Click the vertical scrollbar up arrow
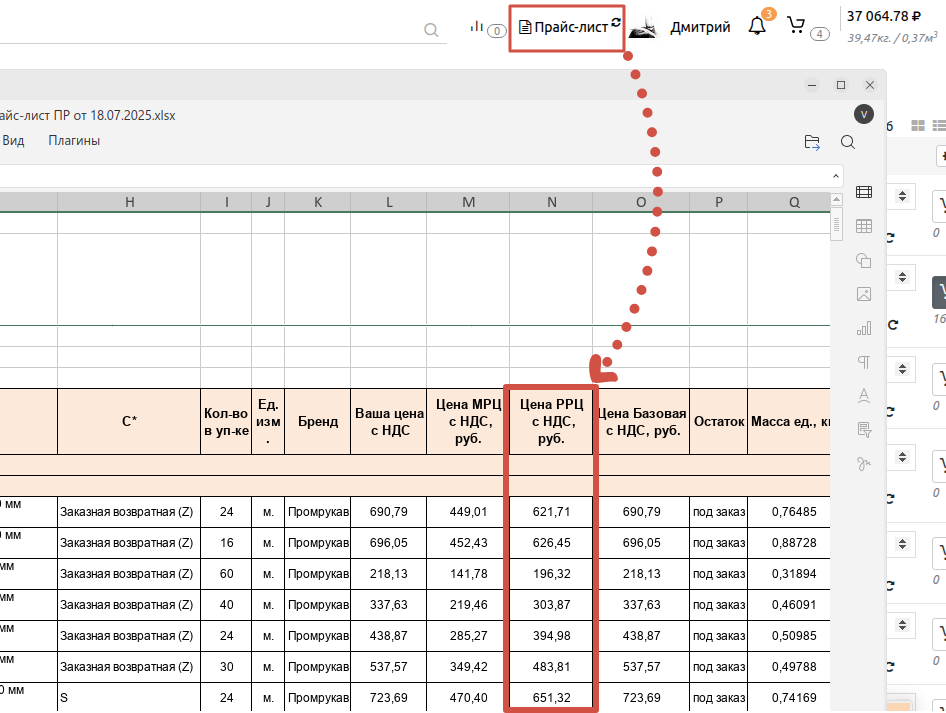946x713 pixels. 836,199
